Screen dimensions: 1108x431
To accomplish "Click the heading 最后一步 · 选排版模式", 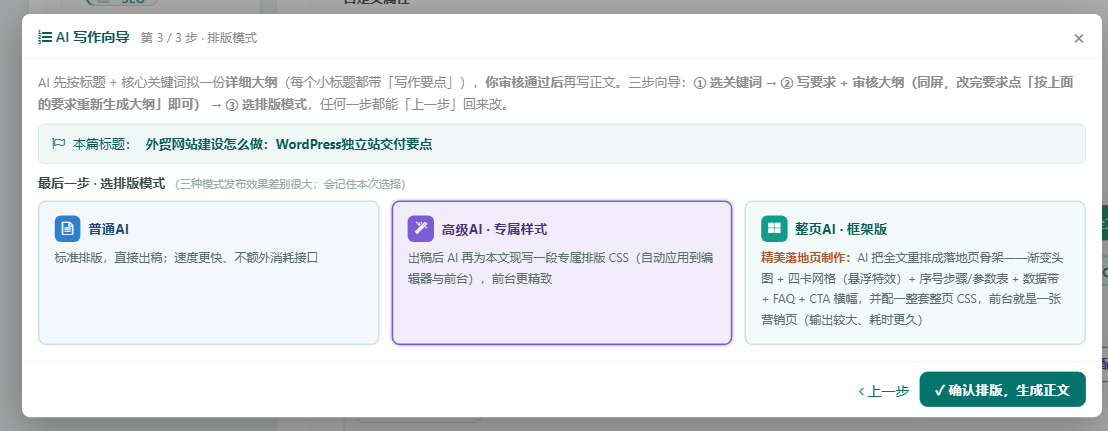I will click(x=101, y=184).
